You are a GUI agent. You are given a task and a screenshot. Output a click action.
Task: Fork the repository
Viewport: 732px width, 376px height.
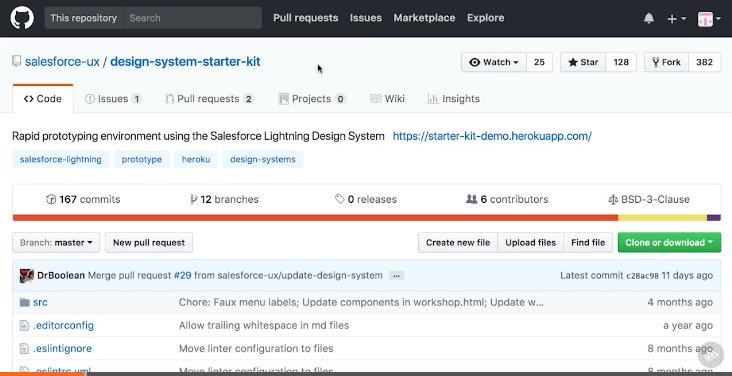(666, 62)
